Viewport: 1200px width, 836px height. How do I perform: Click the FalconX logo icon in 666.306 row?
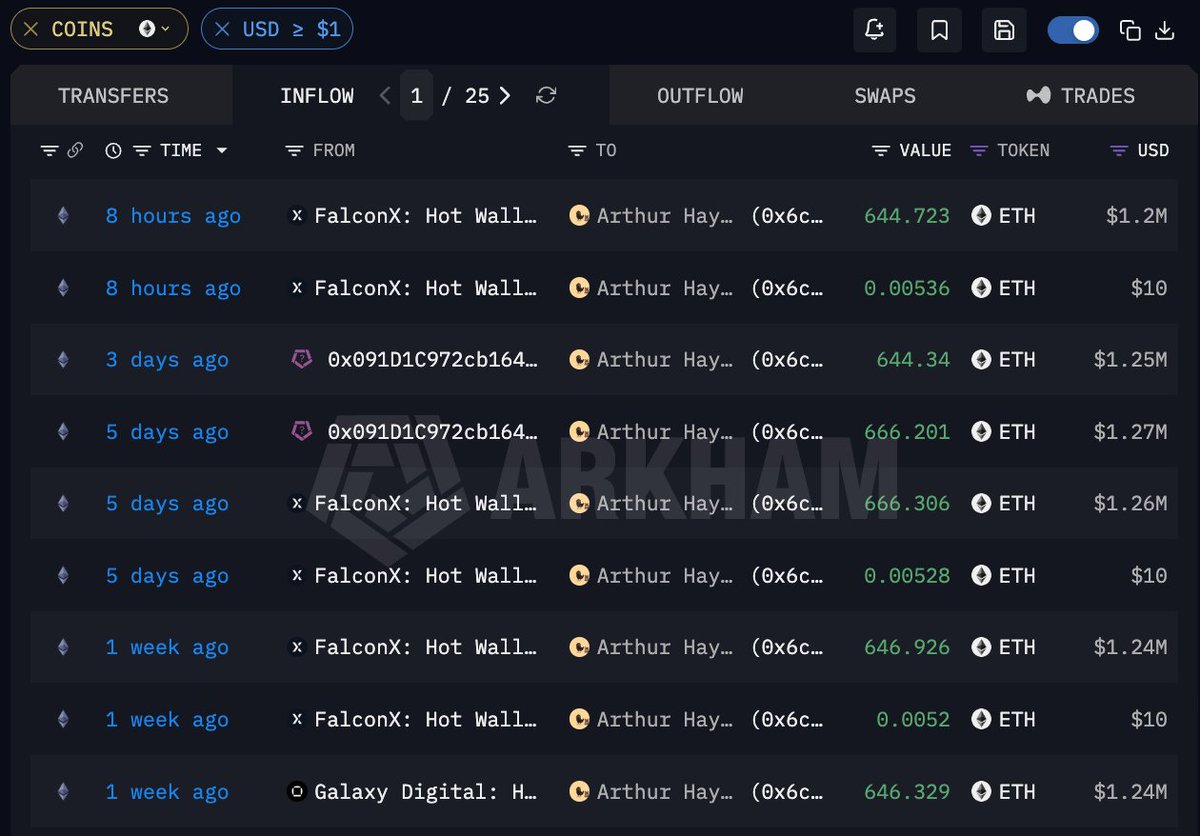pyautogui.click(x=296, y=504)
